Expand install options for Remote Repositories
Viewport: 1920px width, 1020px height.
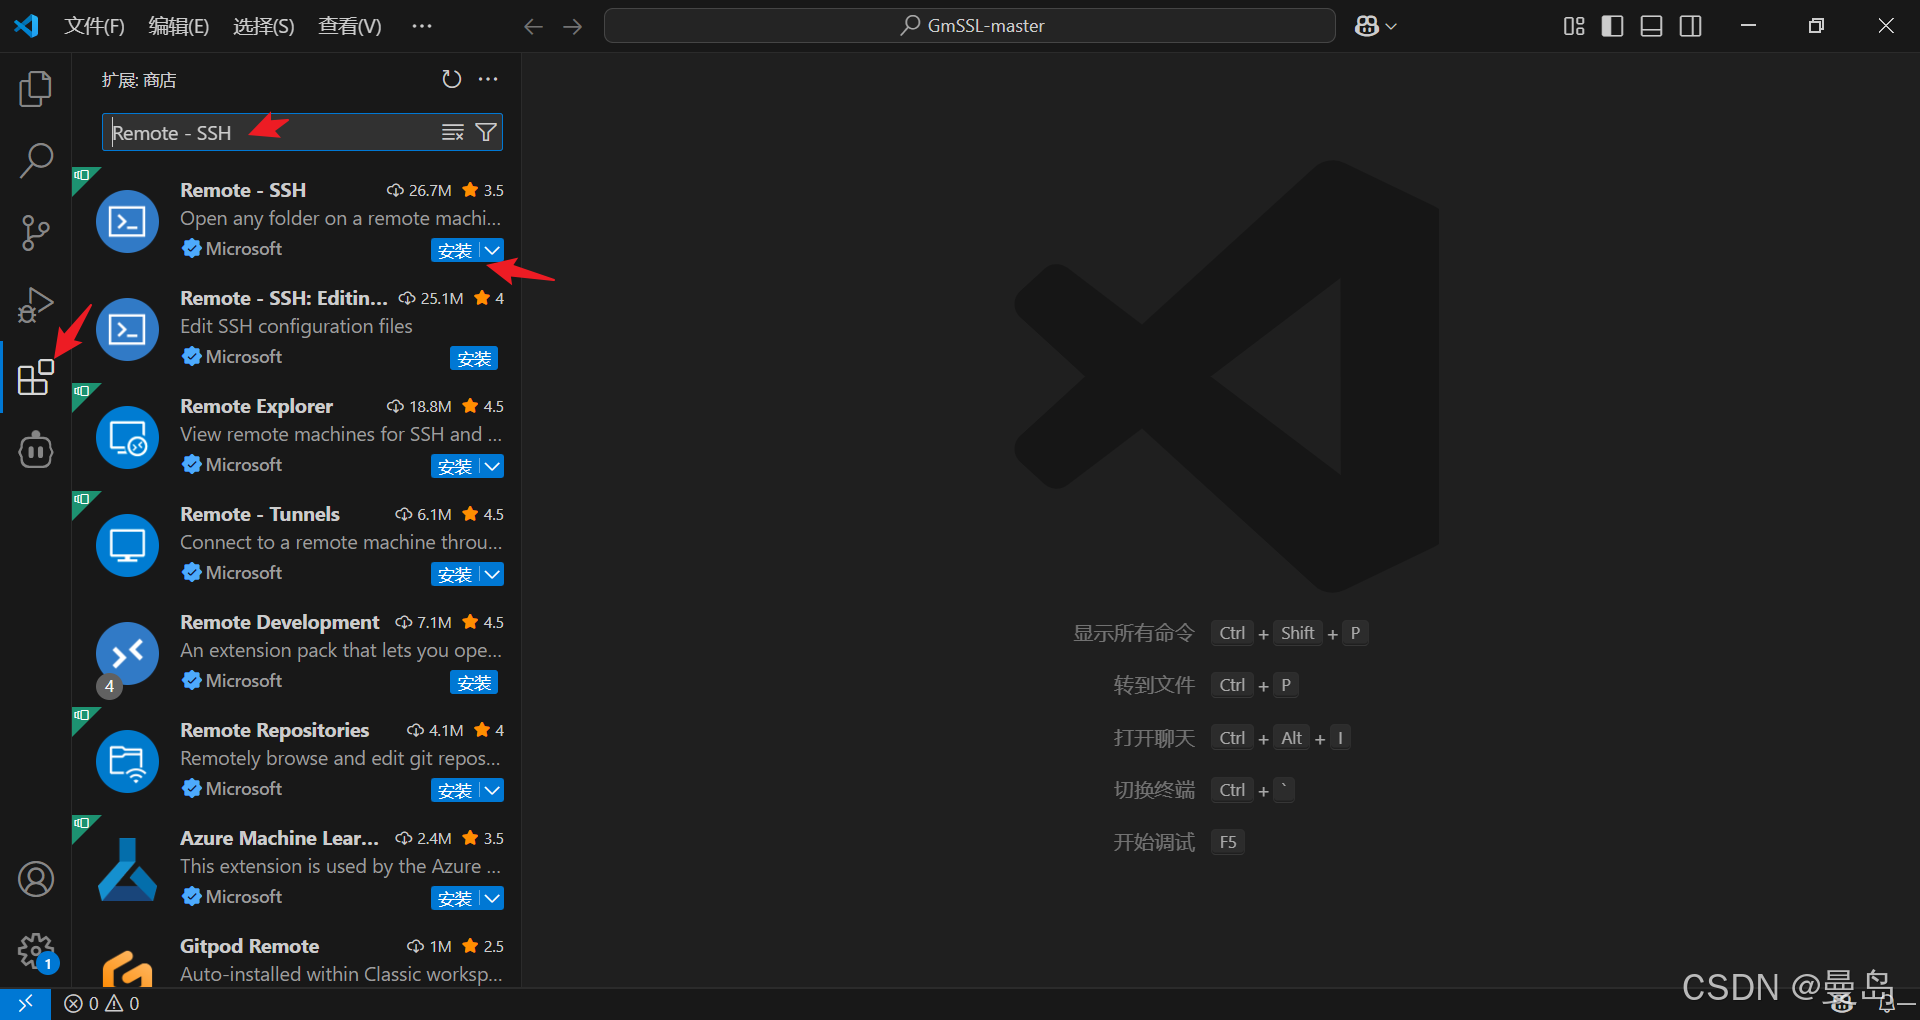click(x=492, y=790)
